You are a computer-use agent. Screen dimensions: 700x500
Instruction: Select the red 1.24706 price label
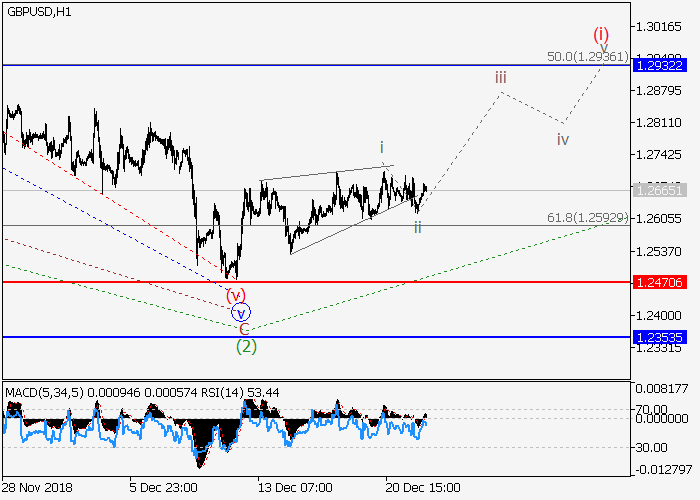pos(659,282)
